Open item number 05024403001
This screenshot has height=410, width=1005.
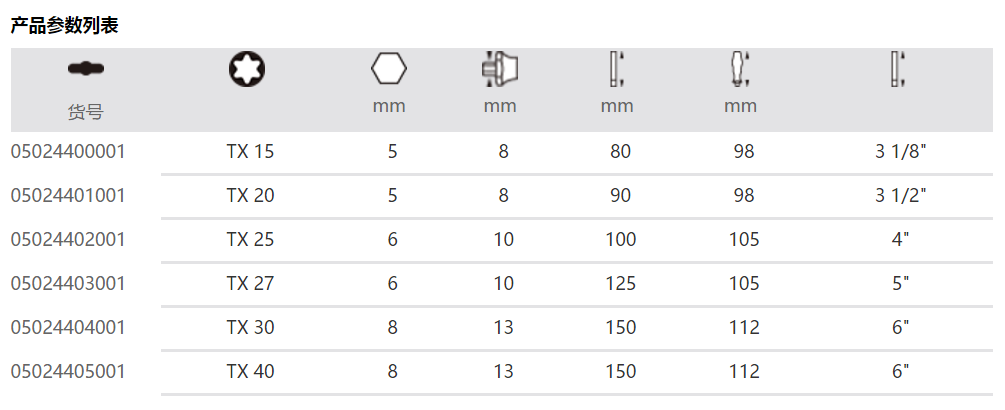pyautogui.click(x=68, y=284)
